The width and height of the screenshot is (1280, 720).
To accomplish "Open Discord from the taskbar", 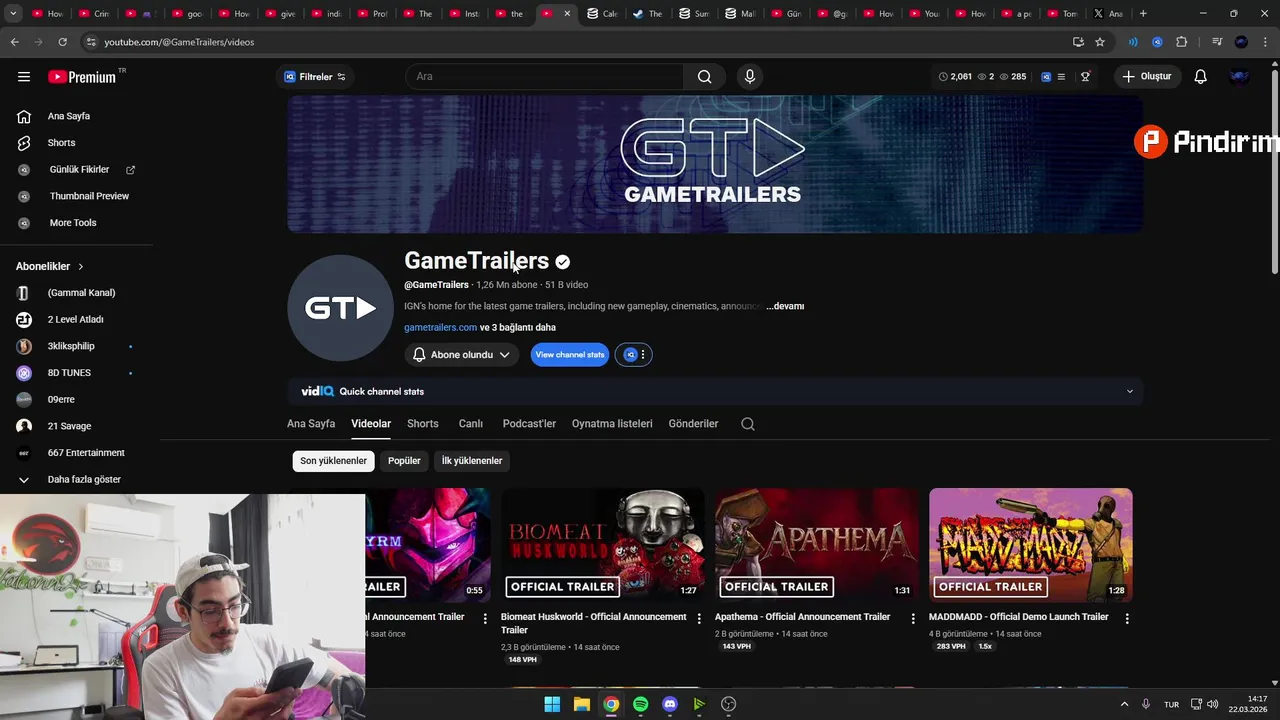I will pos(670,704).
